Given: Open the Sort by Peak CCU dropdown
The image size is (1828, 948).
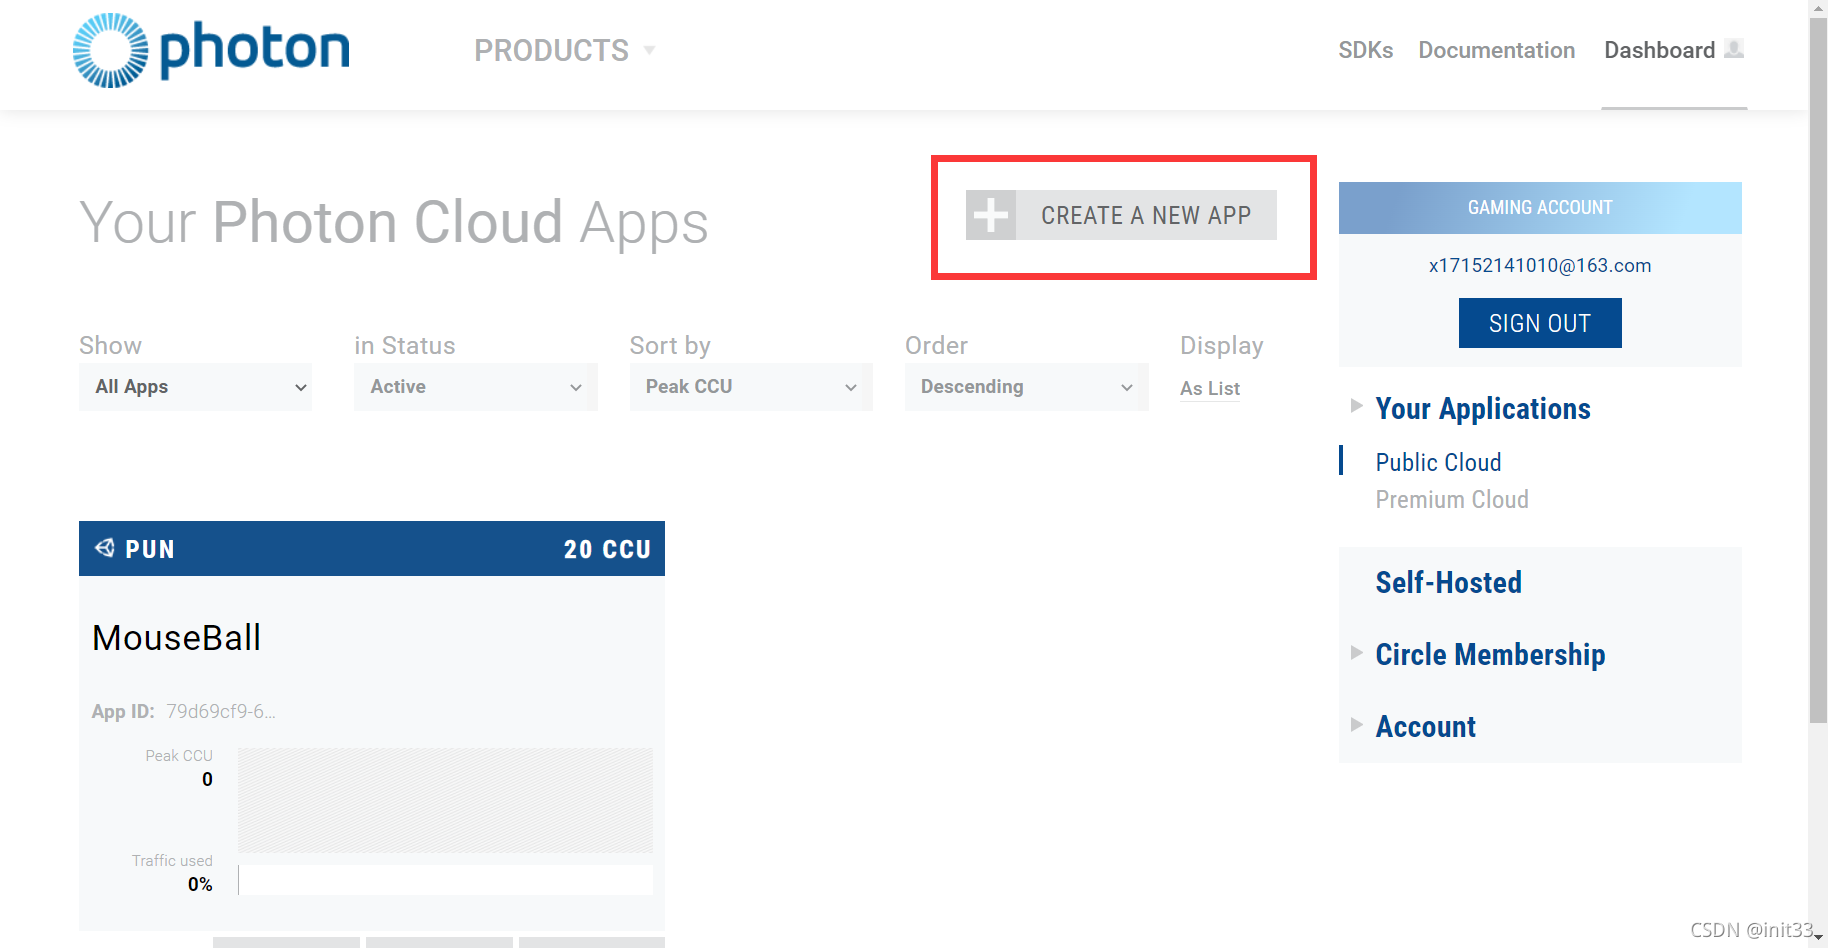Looking at the screenshot, I should 751,387.
